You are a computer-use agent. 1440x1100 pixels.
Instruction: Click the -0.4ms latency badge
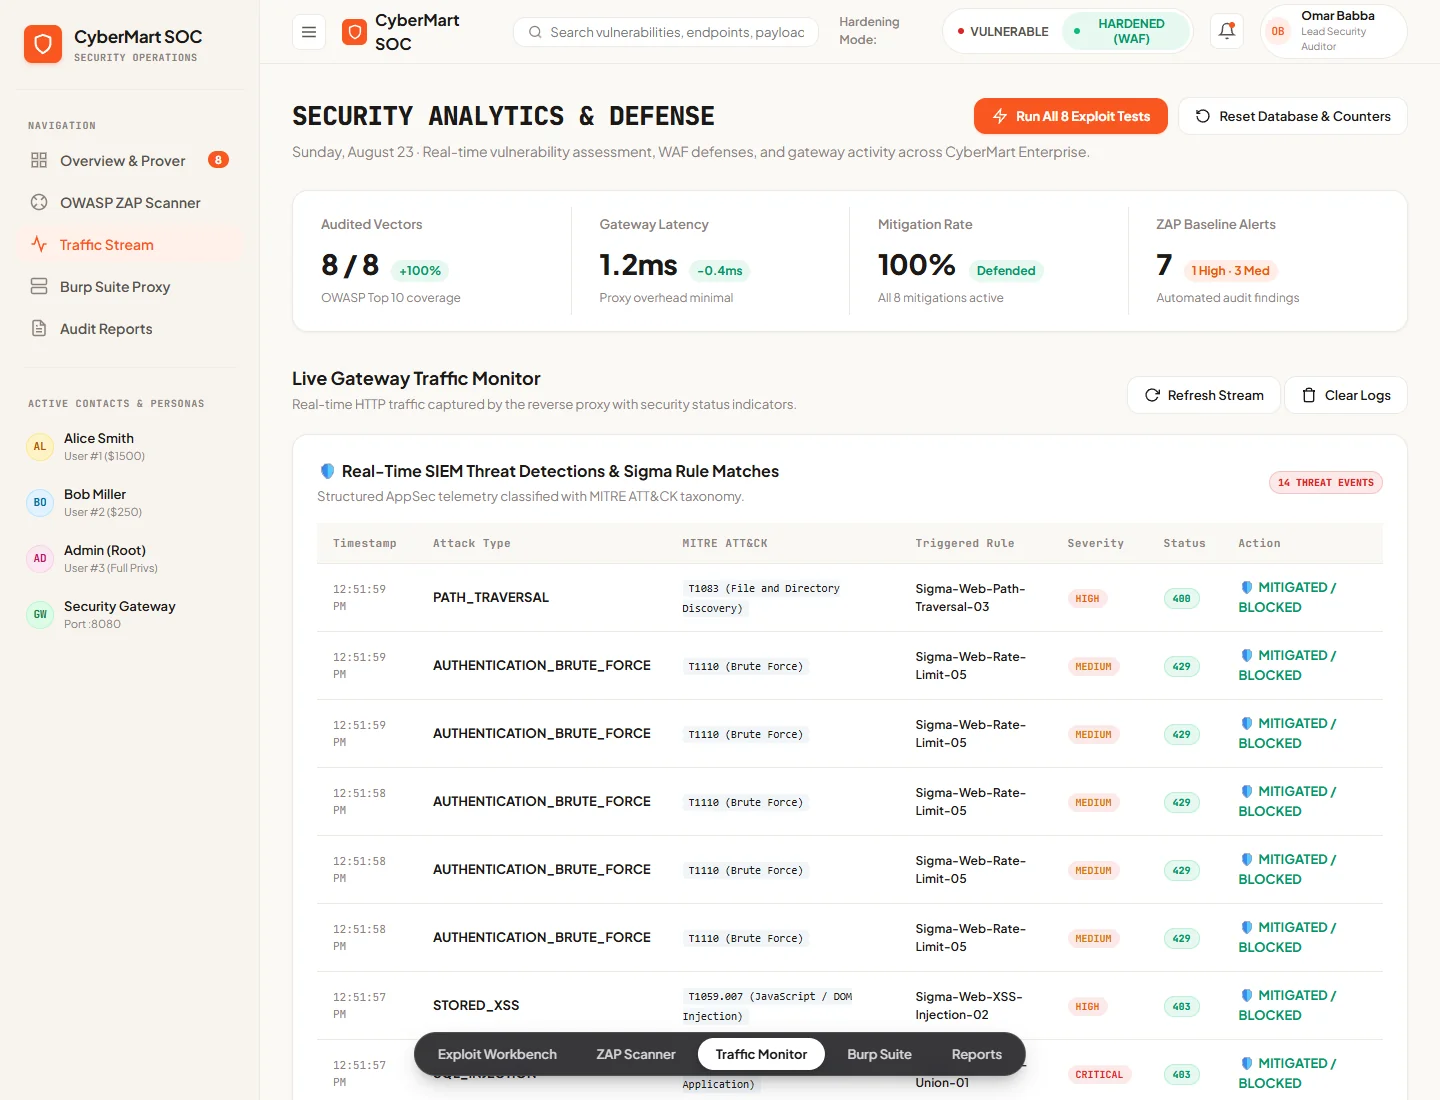click(720, 270)
